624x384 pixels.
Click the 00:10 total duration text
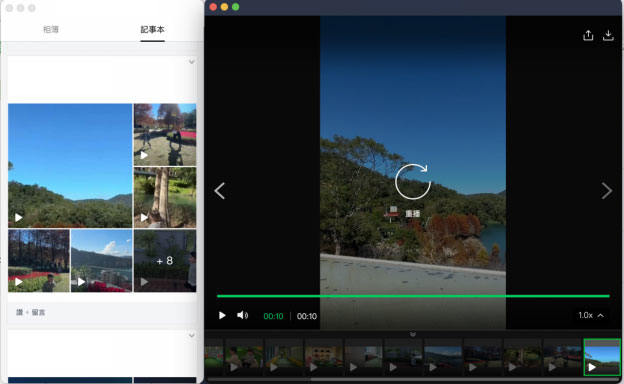(x=307, y=316)
